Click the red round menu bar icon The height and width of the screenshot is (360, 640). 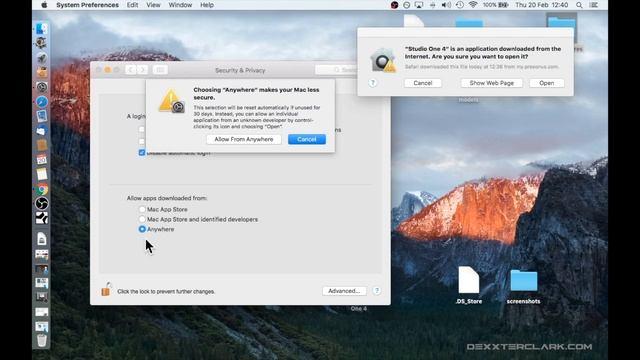point(394,5)
